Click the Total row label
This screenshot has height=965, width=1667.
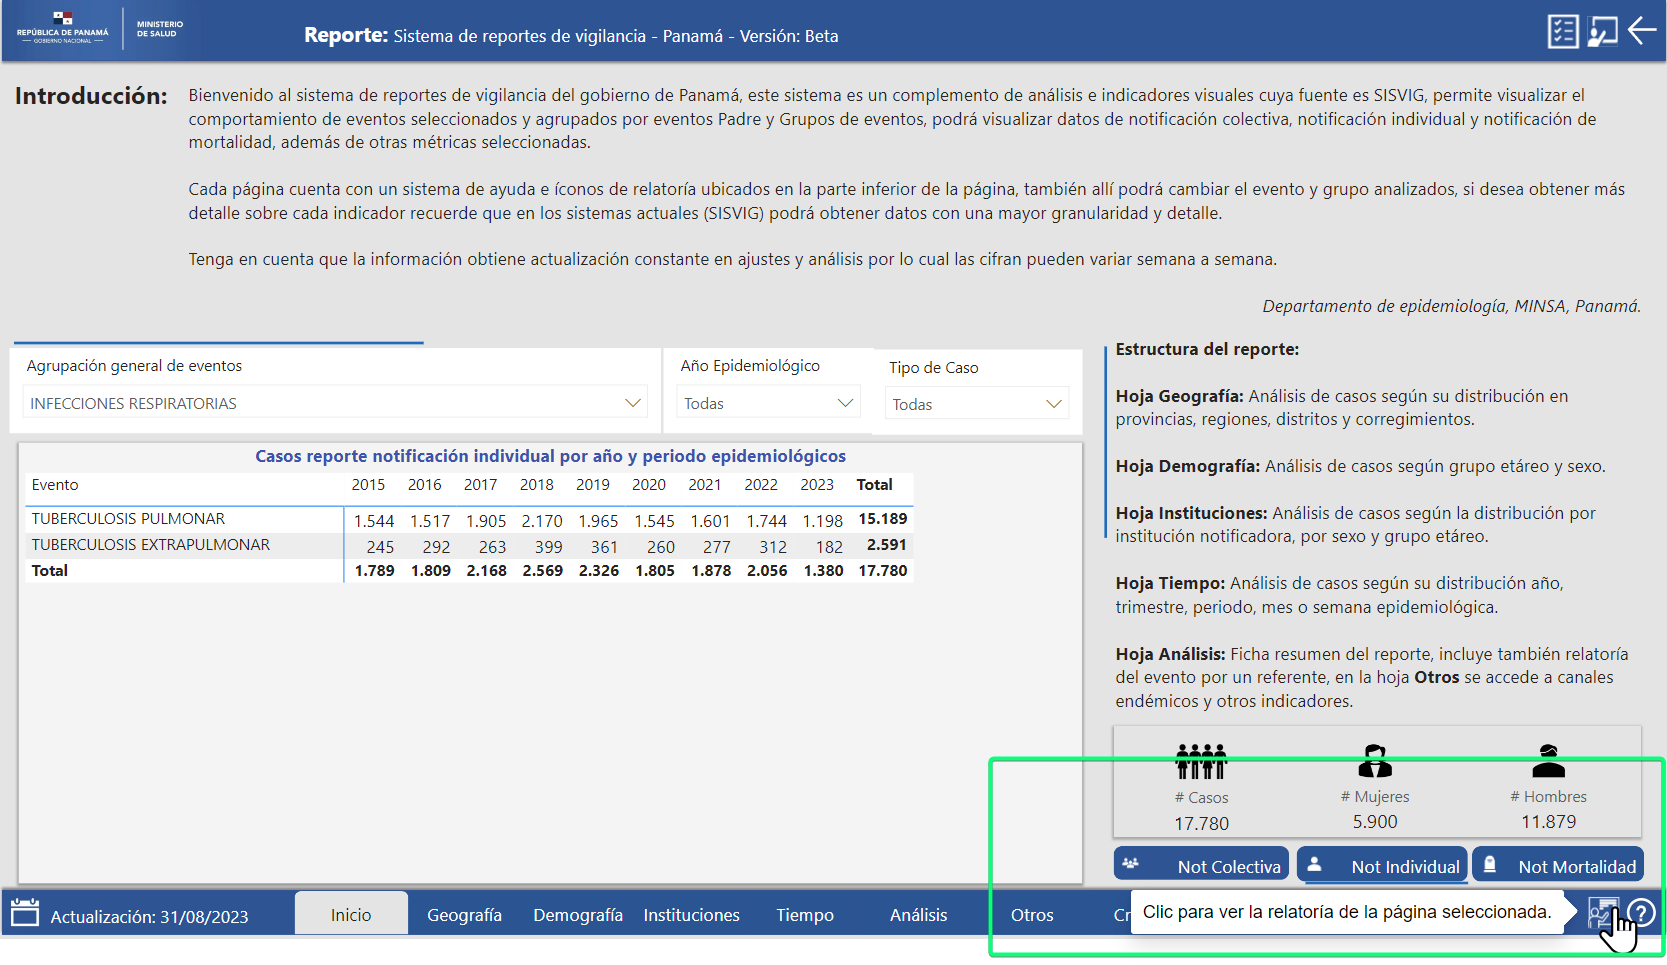click(x=49, y=571)
